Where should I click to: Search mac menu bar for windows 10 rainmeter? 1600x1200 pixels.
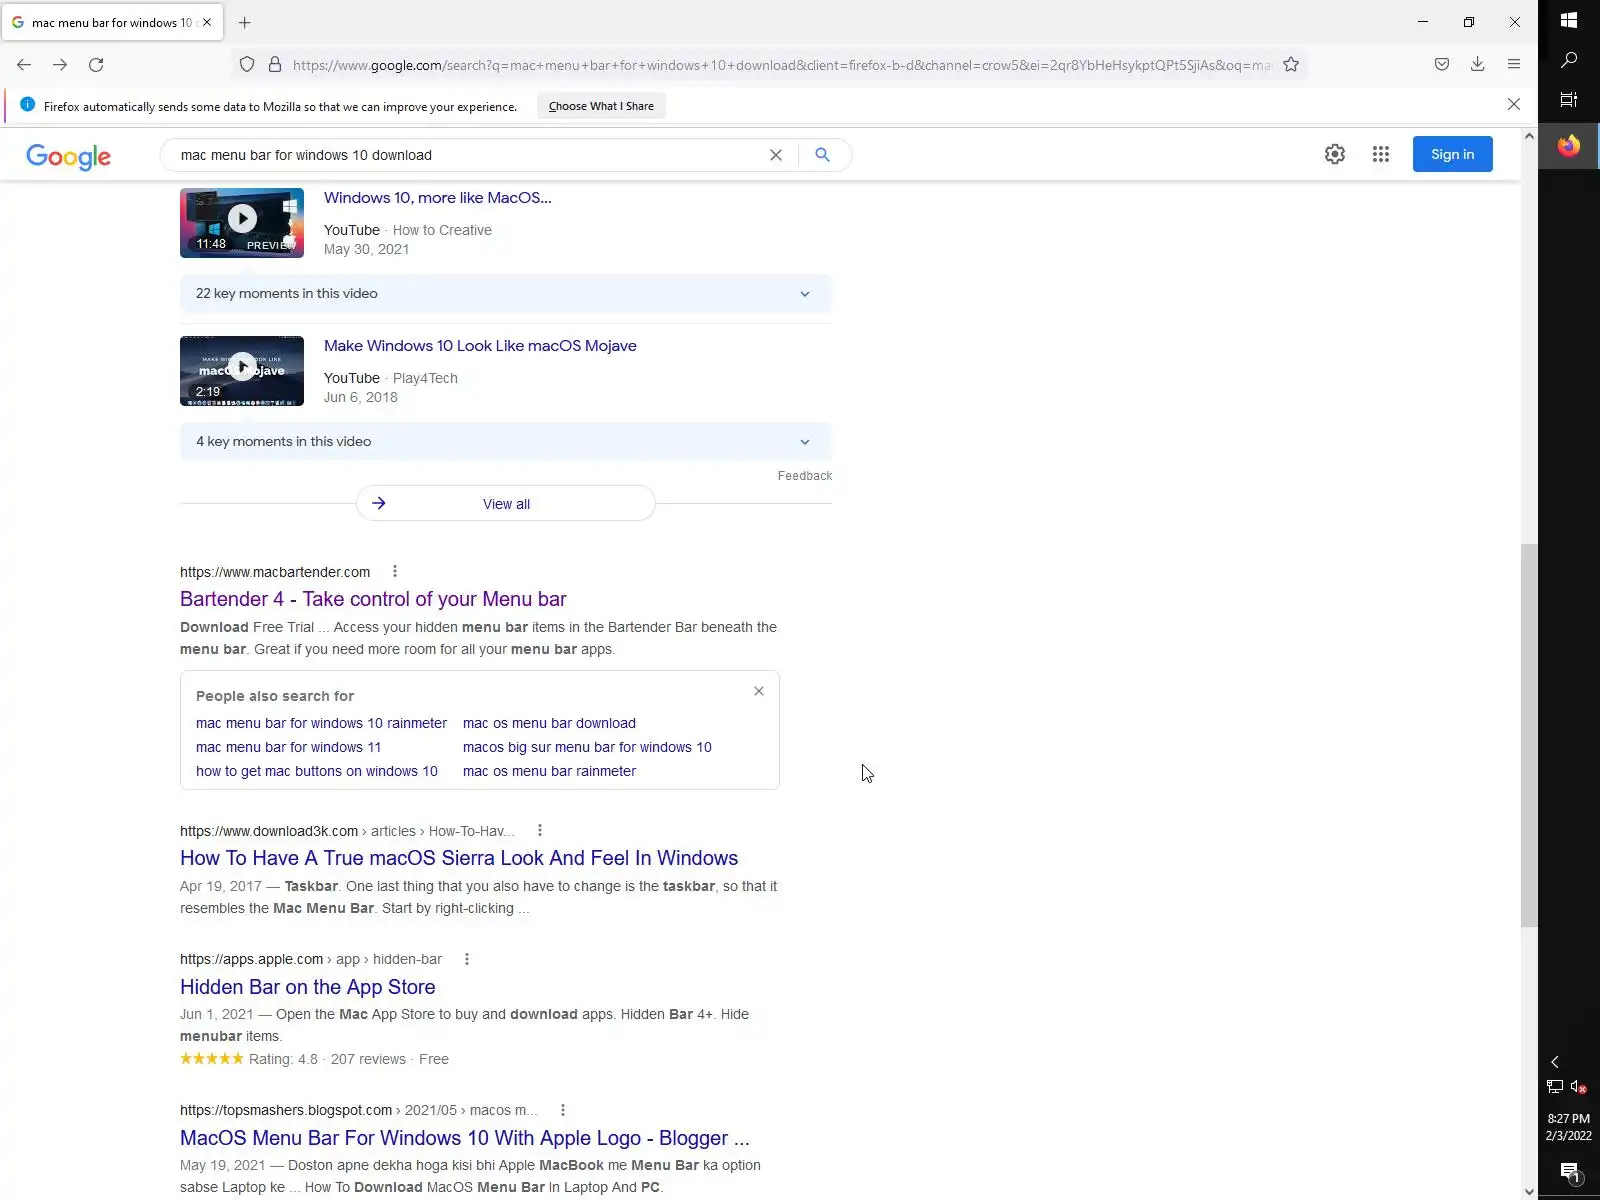click(x=321, y=723)
